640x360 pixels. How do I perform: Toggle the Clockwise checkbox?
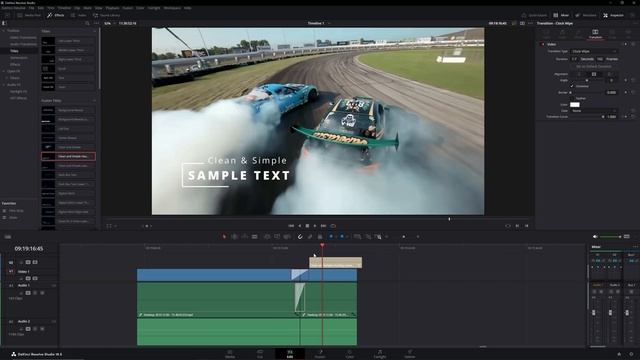tap(572, 86)
